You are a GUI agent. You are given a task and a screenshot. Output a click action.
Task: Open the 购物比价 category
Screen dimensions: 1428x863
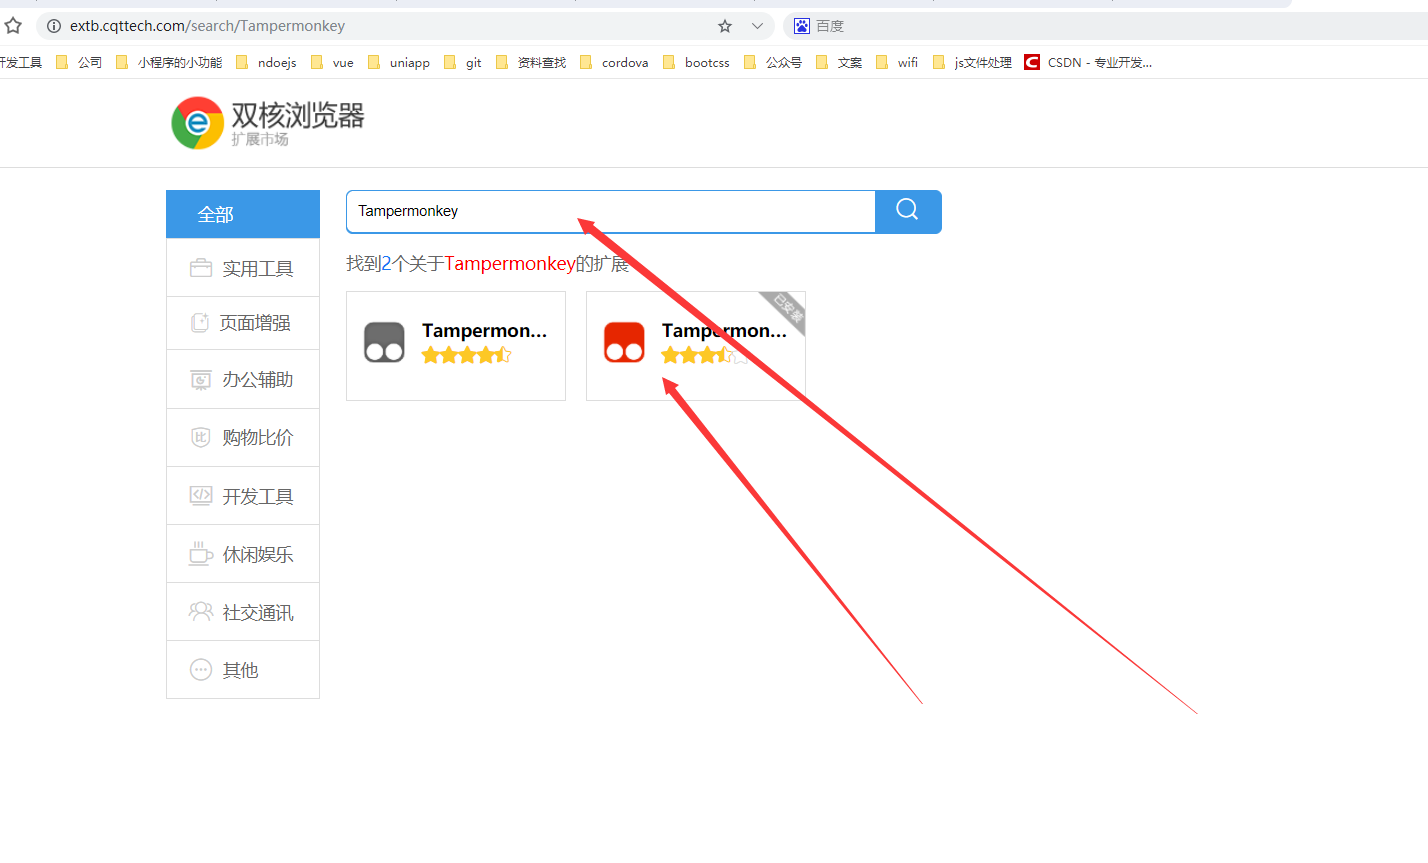243,437
